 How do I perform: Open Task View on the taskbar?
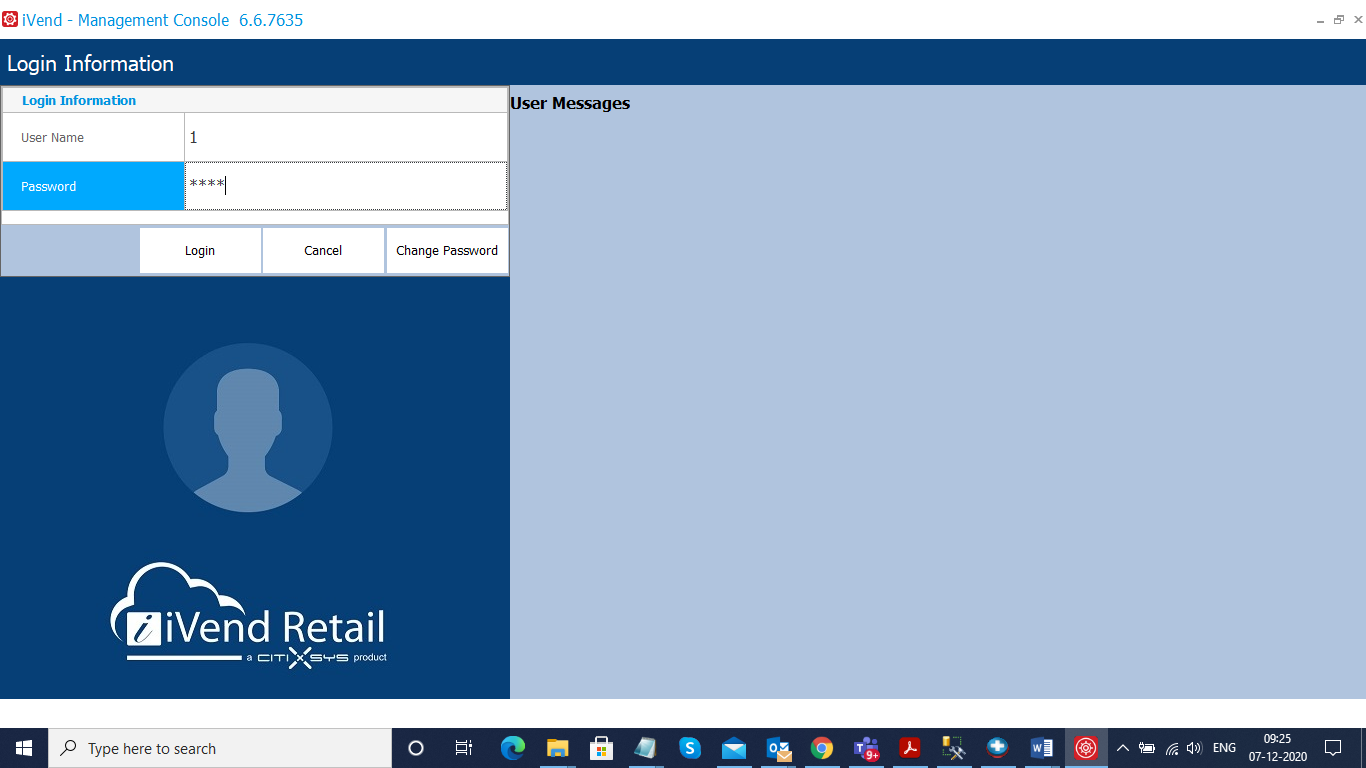(464, 748)
